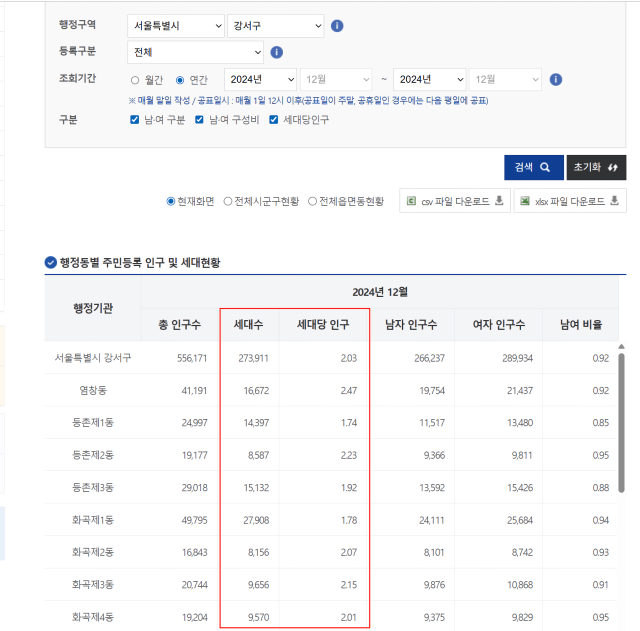Click the 남여 비율 column header
Screen dimensions: 640x631
pyautogui.click(x=581, y=325)
